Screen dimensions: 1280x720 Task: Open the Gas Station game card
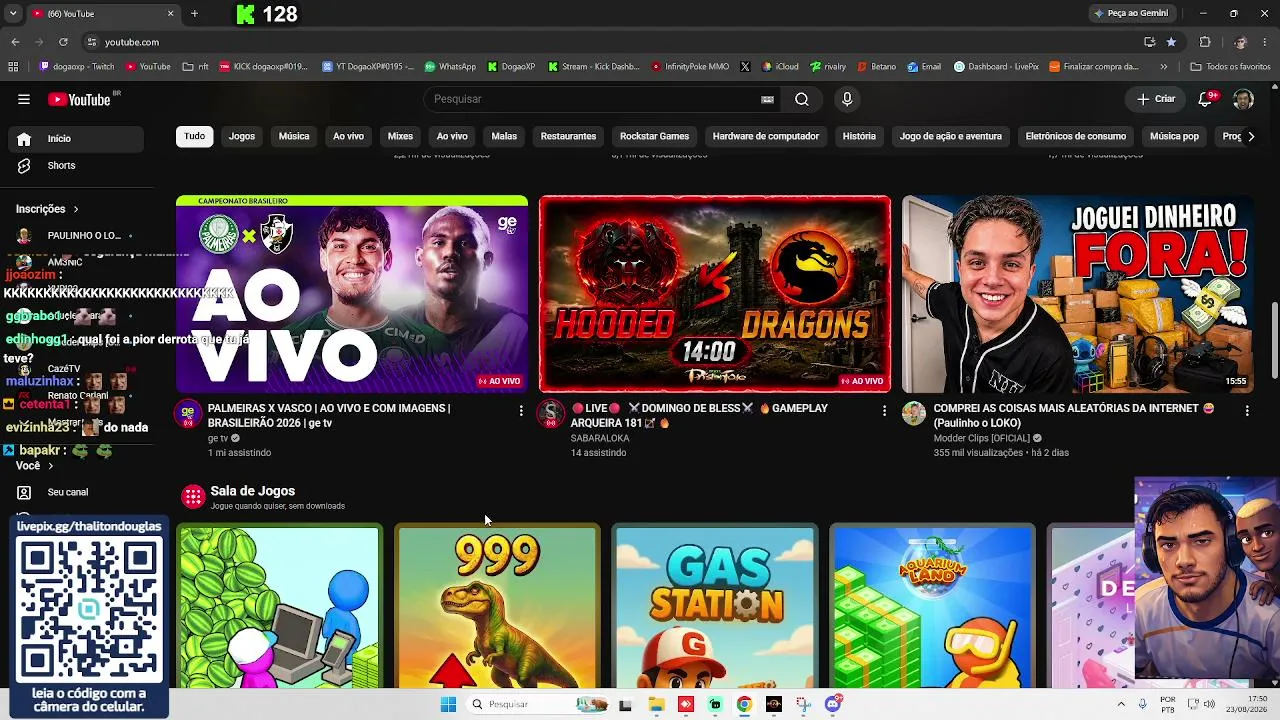(714, 606)
